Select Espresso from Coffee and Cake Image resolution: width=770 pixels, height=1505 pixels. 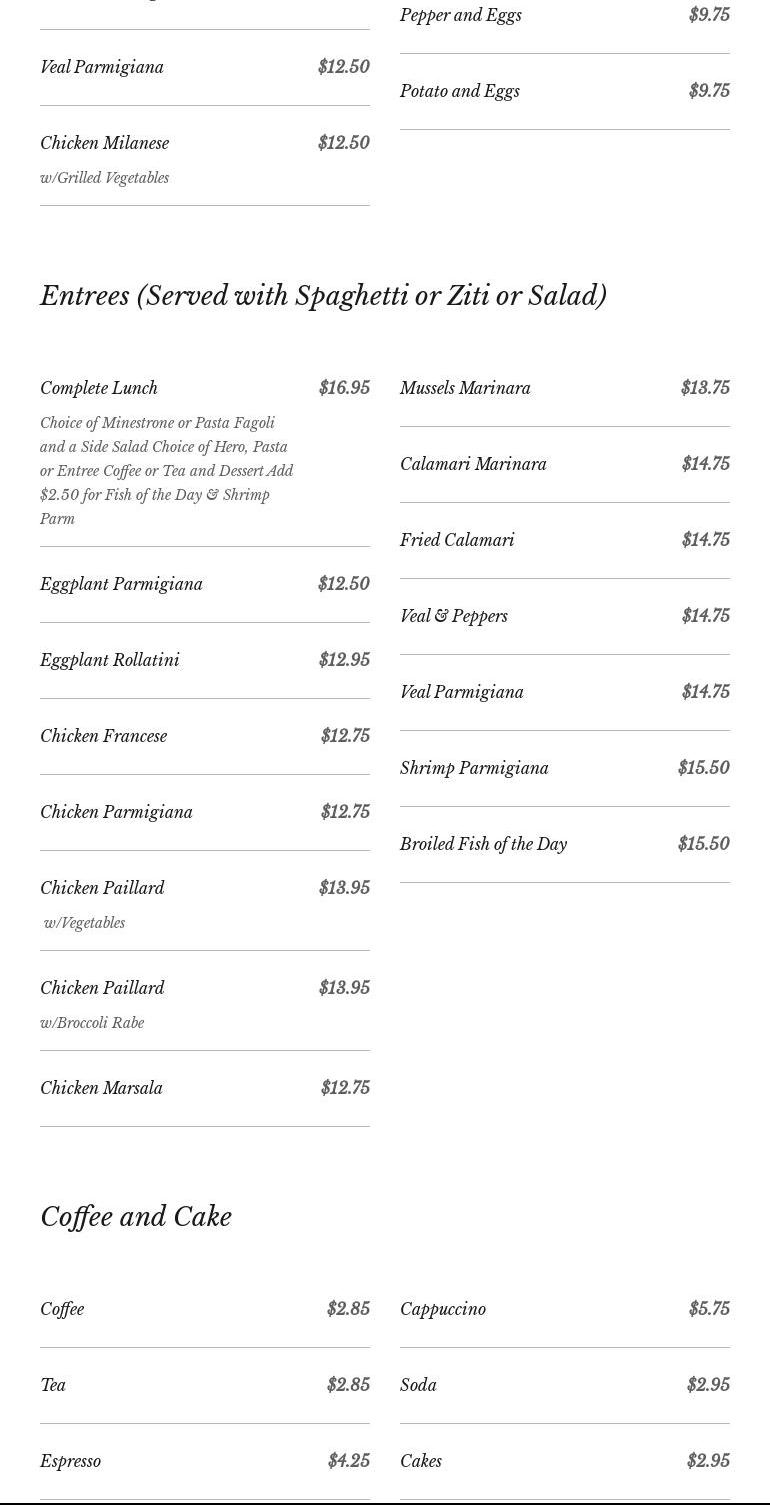click(x=70, y=1461)
